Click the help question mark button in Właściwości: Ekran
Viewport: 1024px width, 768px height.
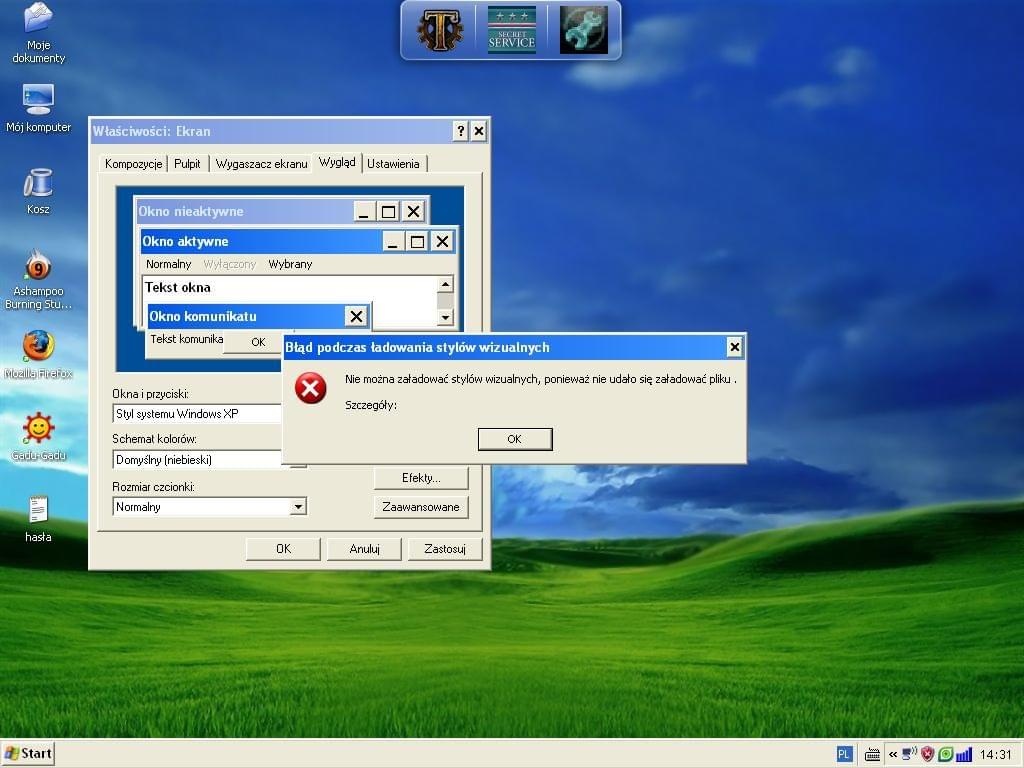[x=460, y=131]
